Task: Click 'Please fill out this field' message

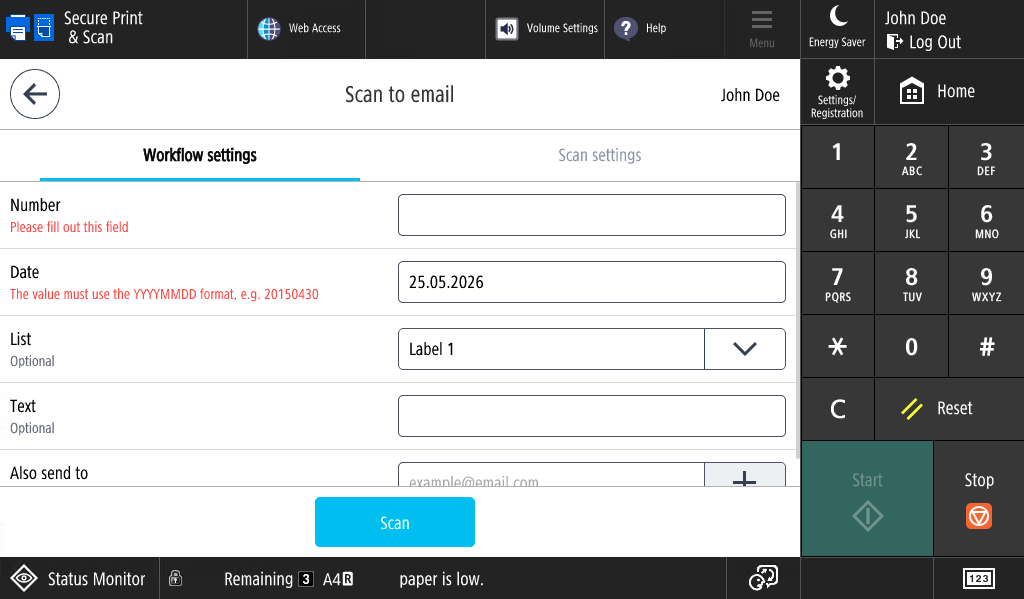Action: (x=69, y=227)
